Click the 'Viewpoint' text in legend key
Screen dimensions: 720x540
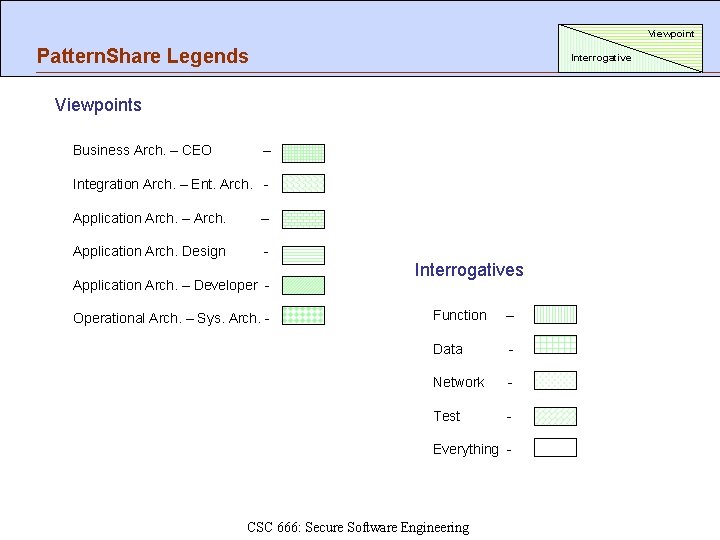(671, 34)
